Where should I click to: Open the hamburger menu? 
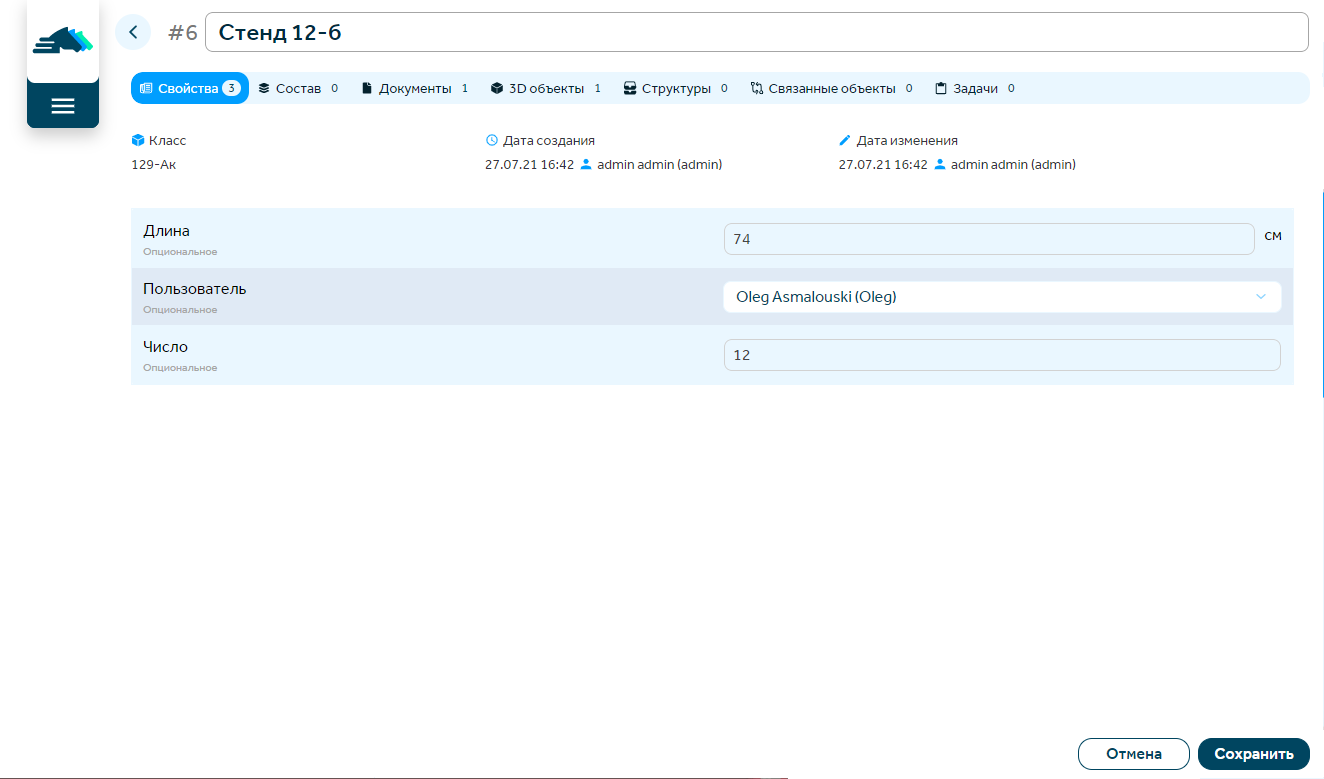coord(63,106)
